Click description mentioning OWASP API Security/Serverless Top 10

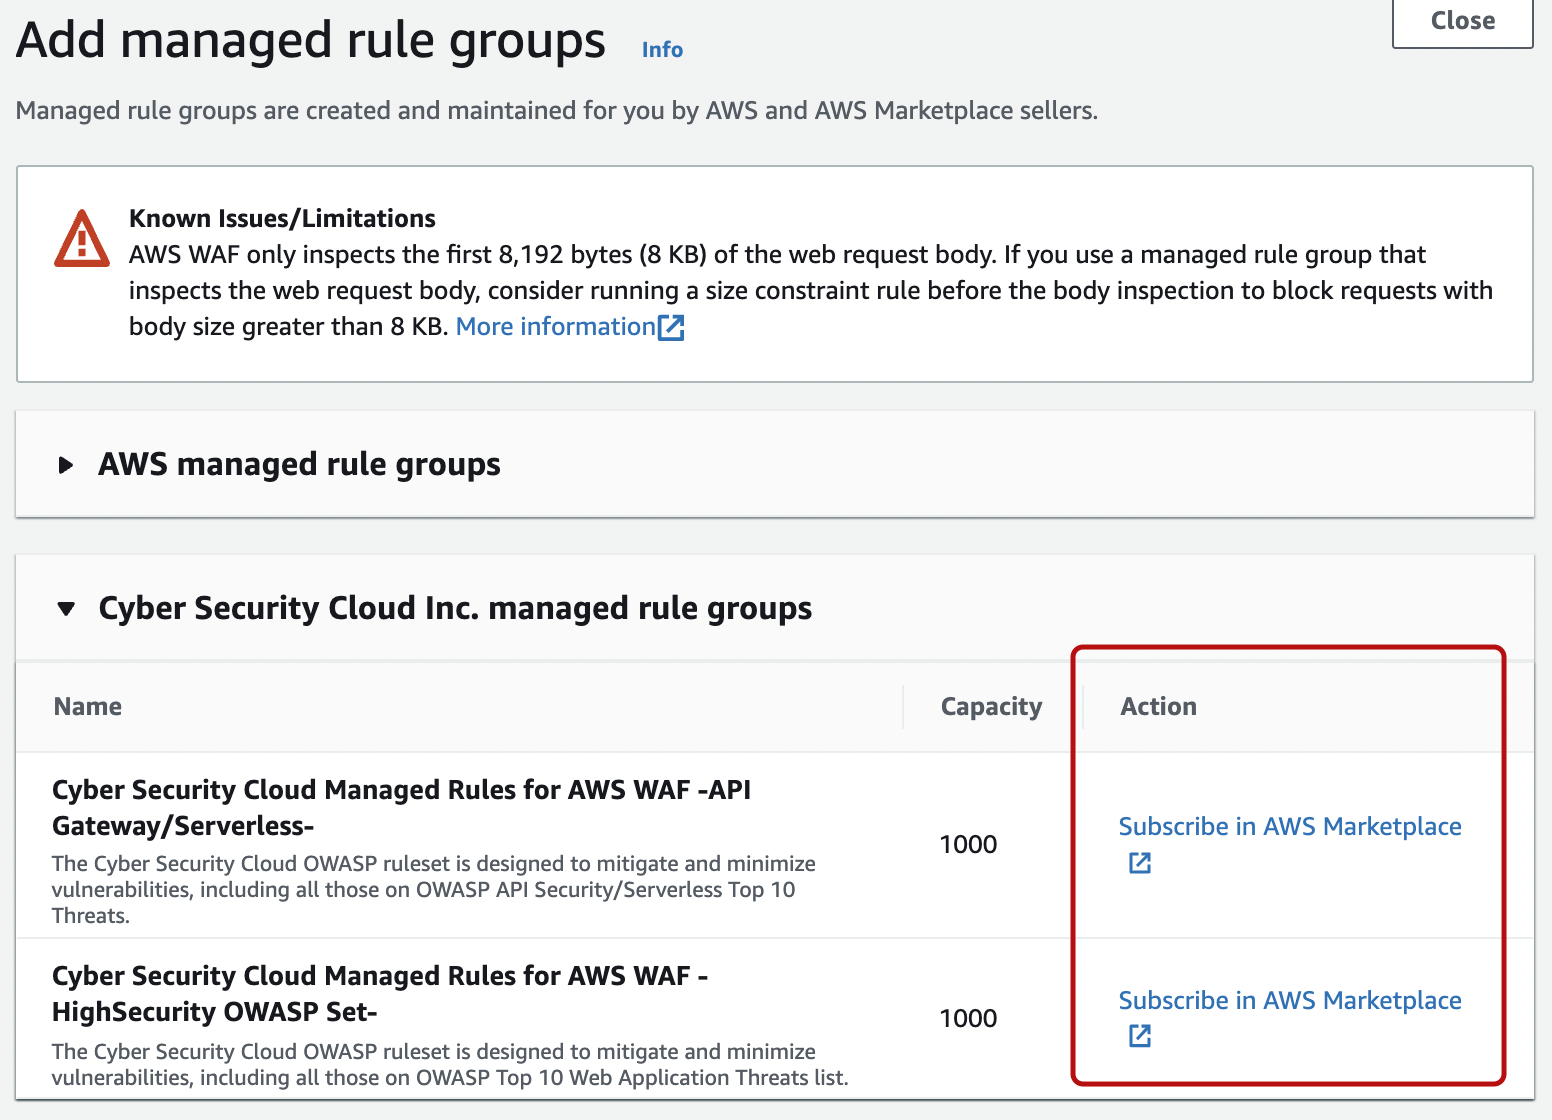click(x=434, y=890)
